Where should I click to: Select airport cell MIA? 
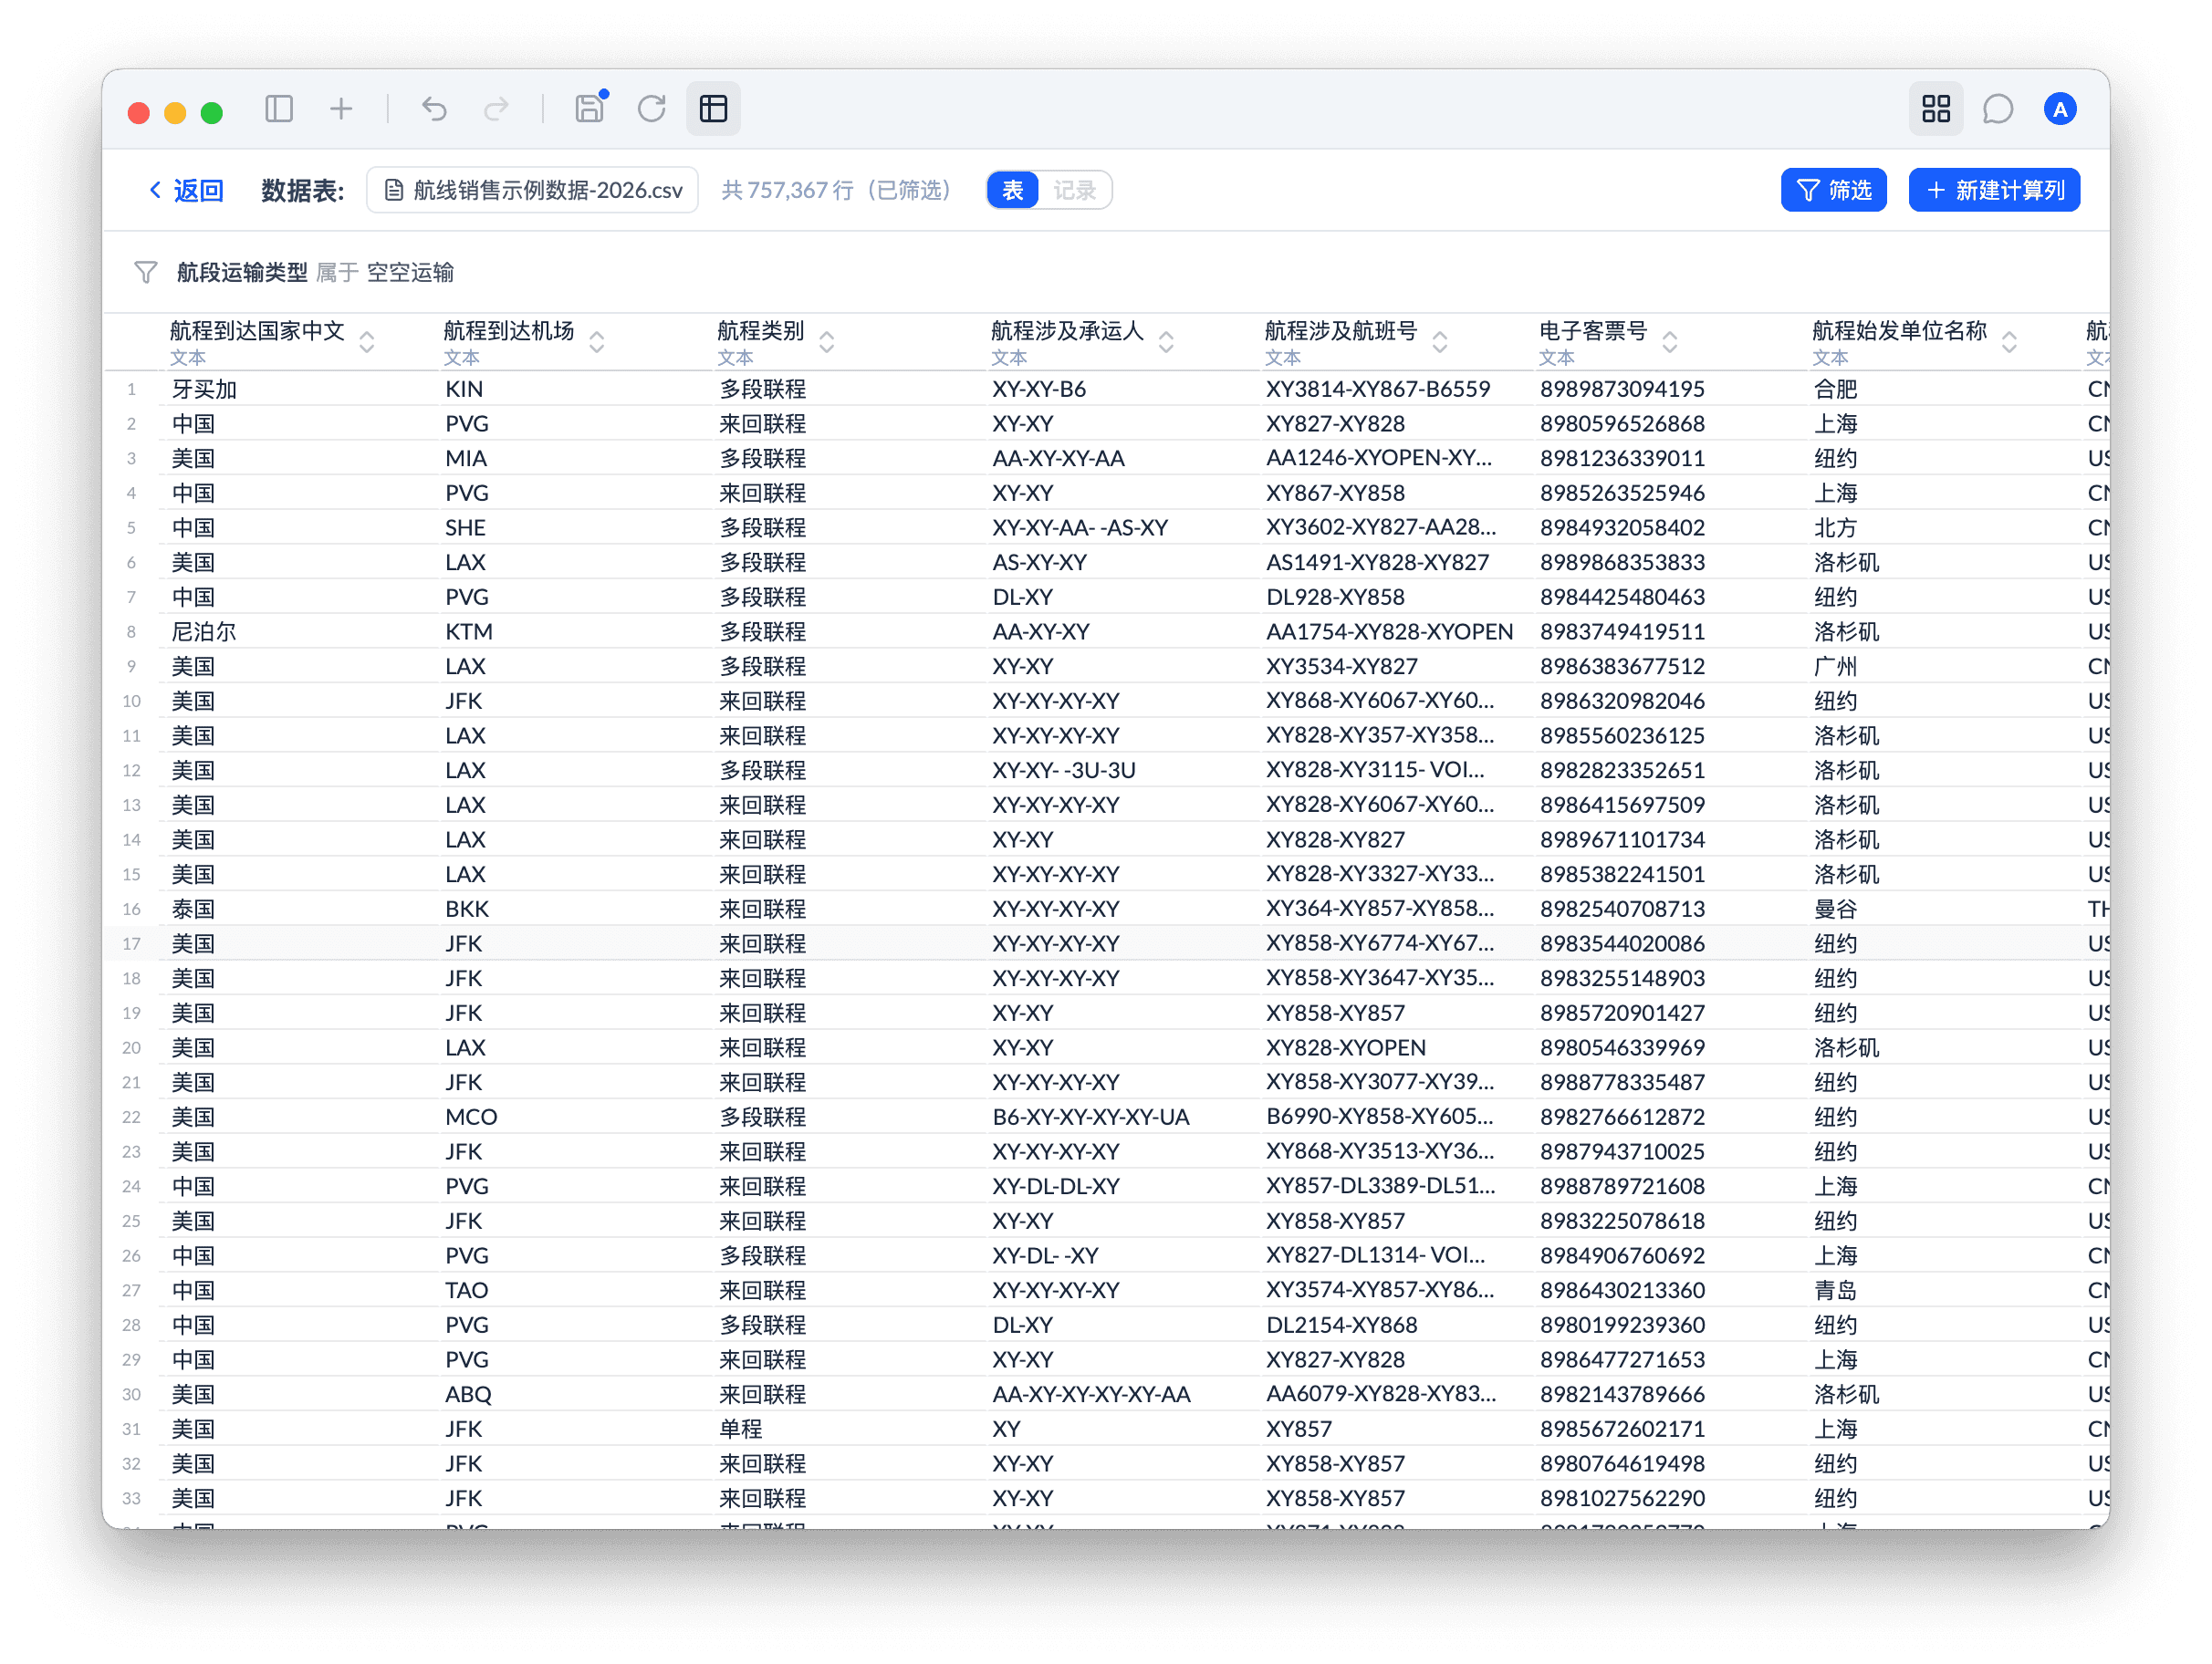click(x=466, y=458)
